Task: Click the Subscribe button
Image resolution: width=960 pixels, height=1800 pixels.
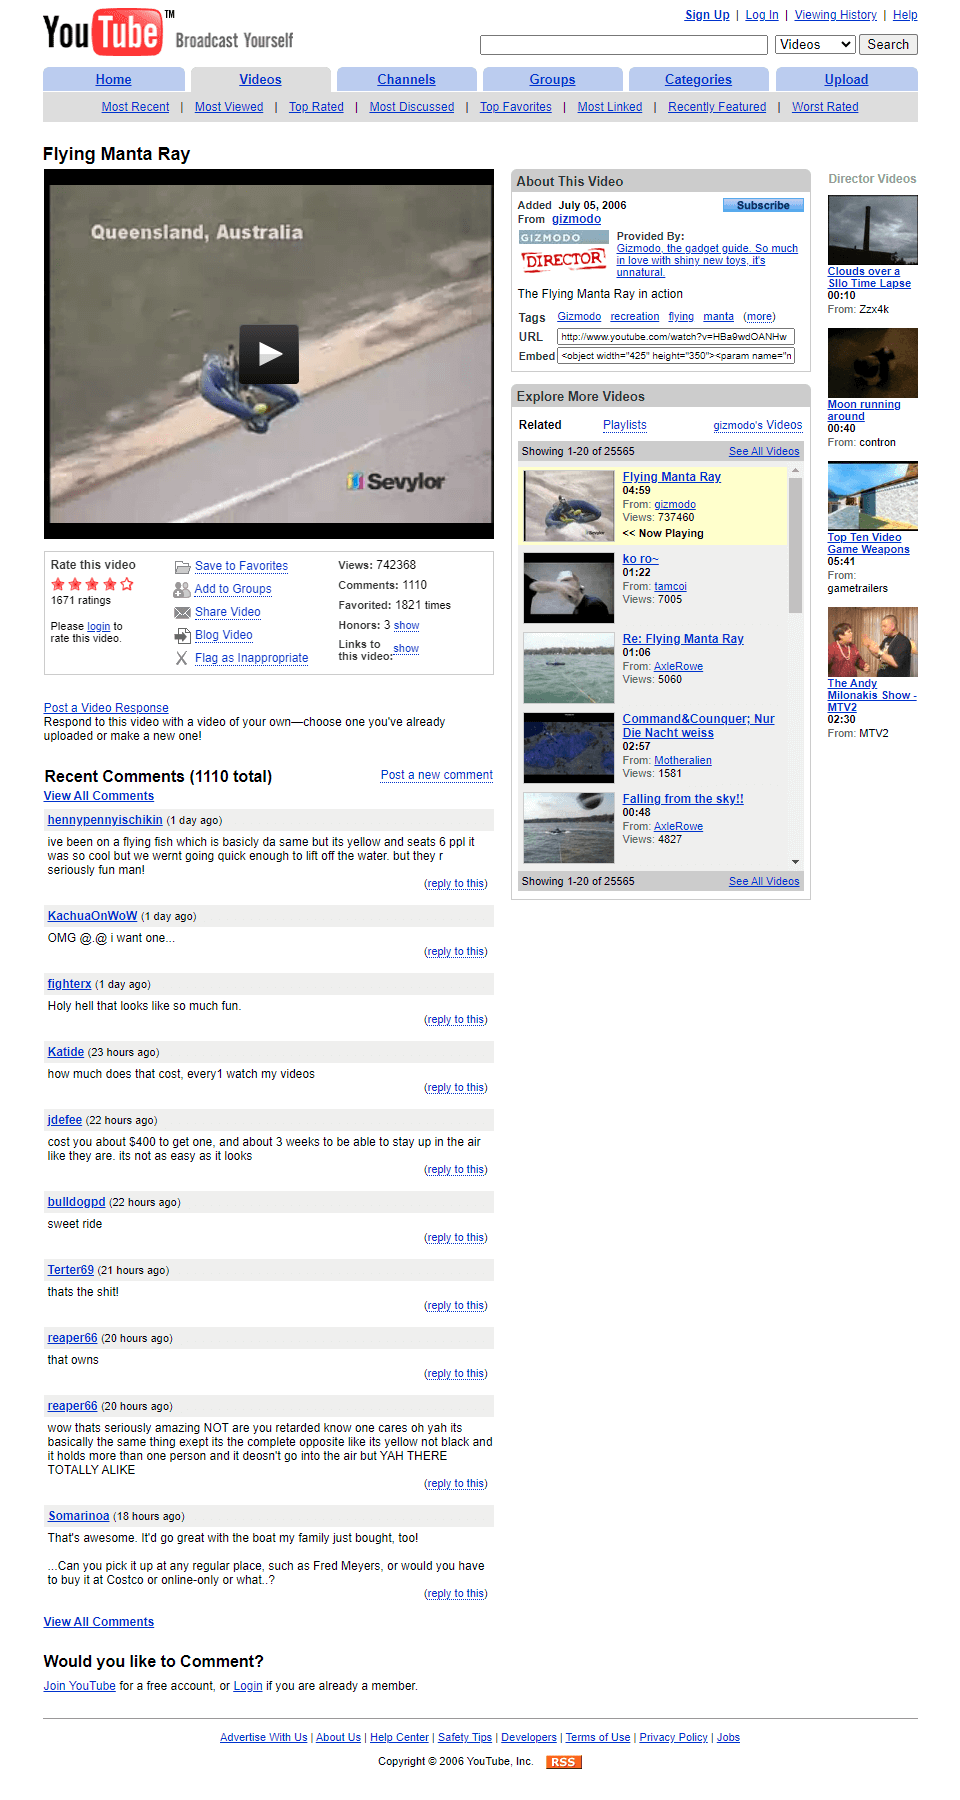Action: pyautogui.click(x=763, y=205)
